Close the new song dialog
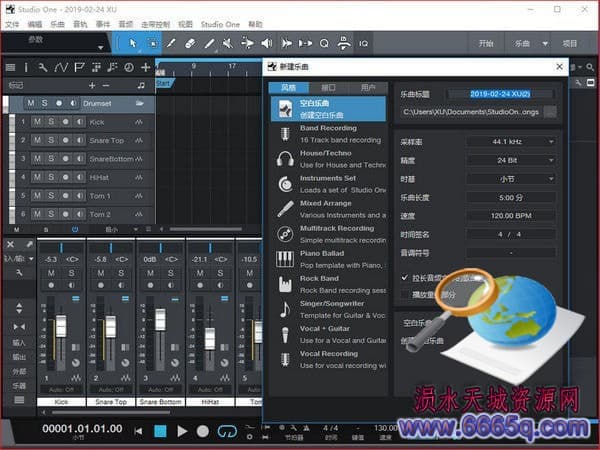 pyautogui.click(x=559, y=67)
